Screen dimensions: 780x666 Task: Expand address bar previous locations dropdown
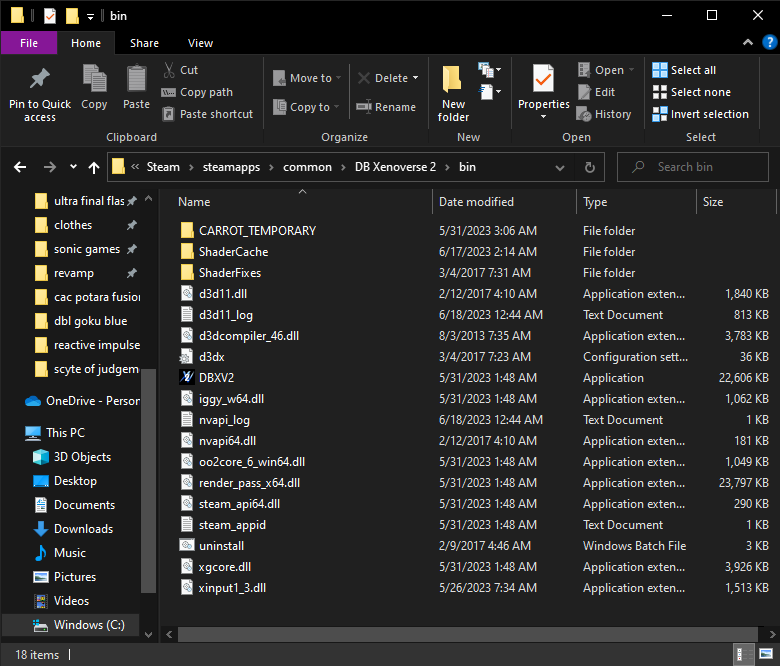(x=560, y=167)
